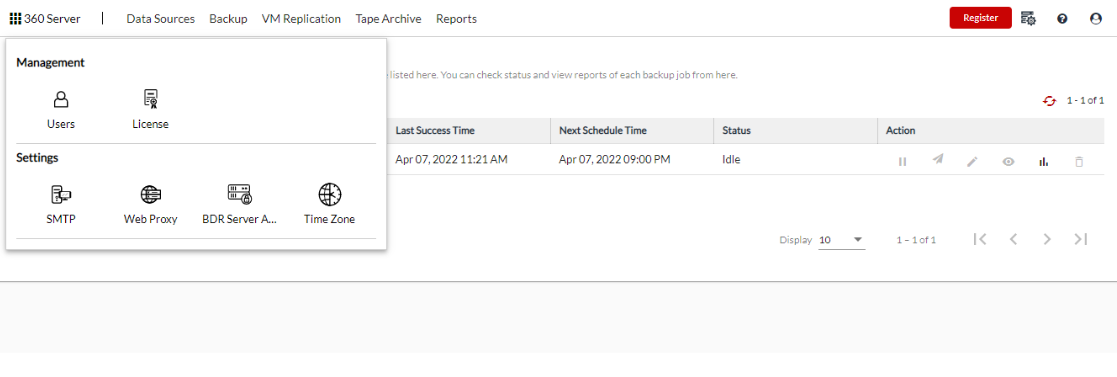View job details with the eye icon
1117x377 pixels.
(1008, 162)
